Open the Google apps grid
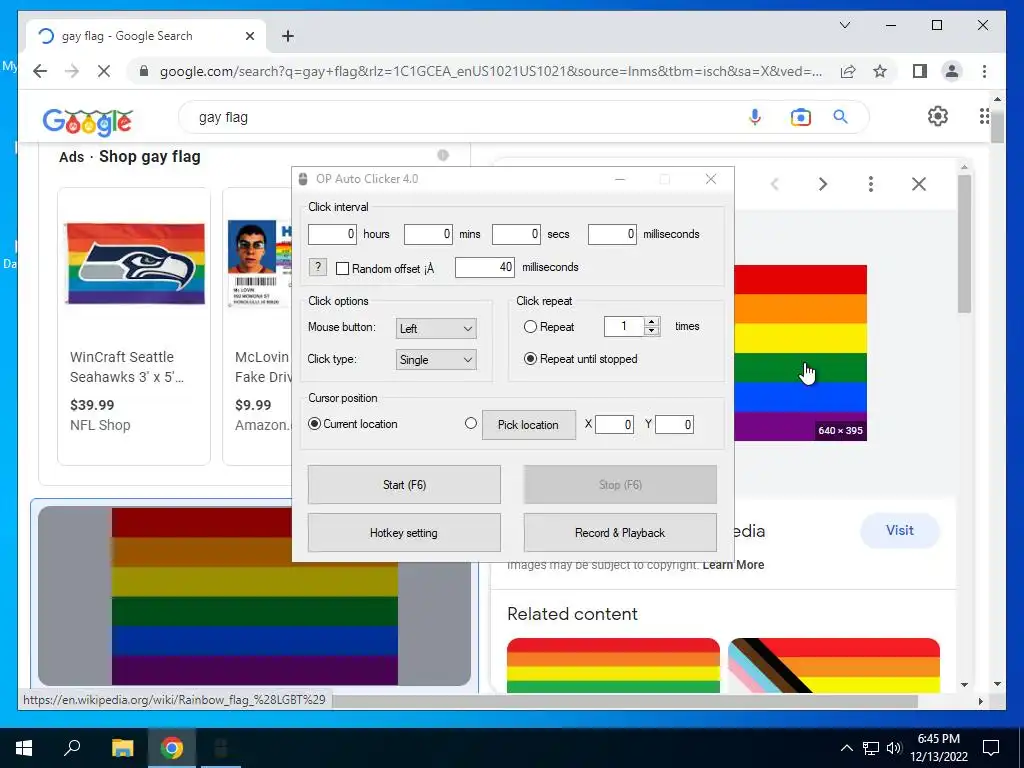 [984, 116]
